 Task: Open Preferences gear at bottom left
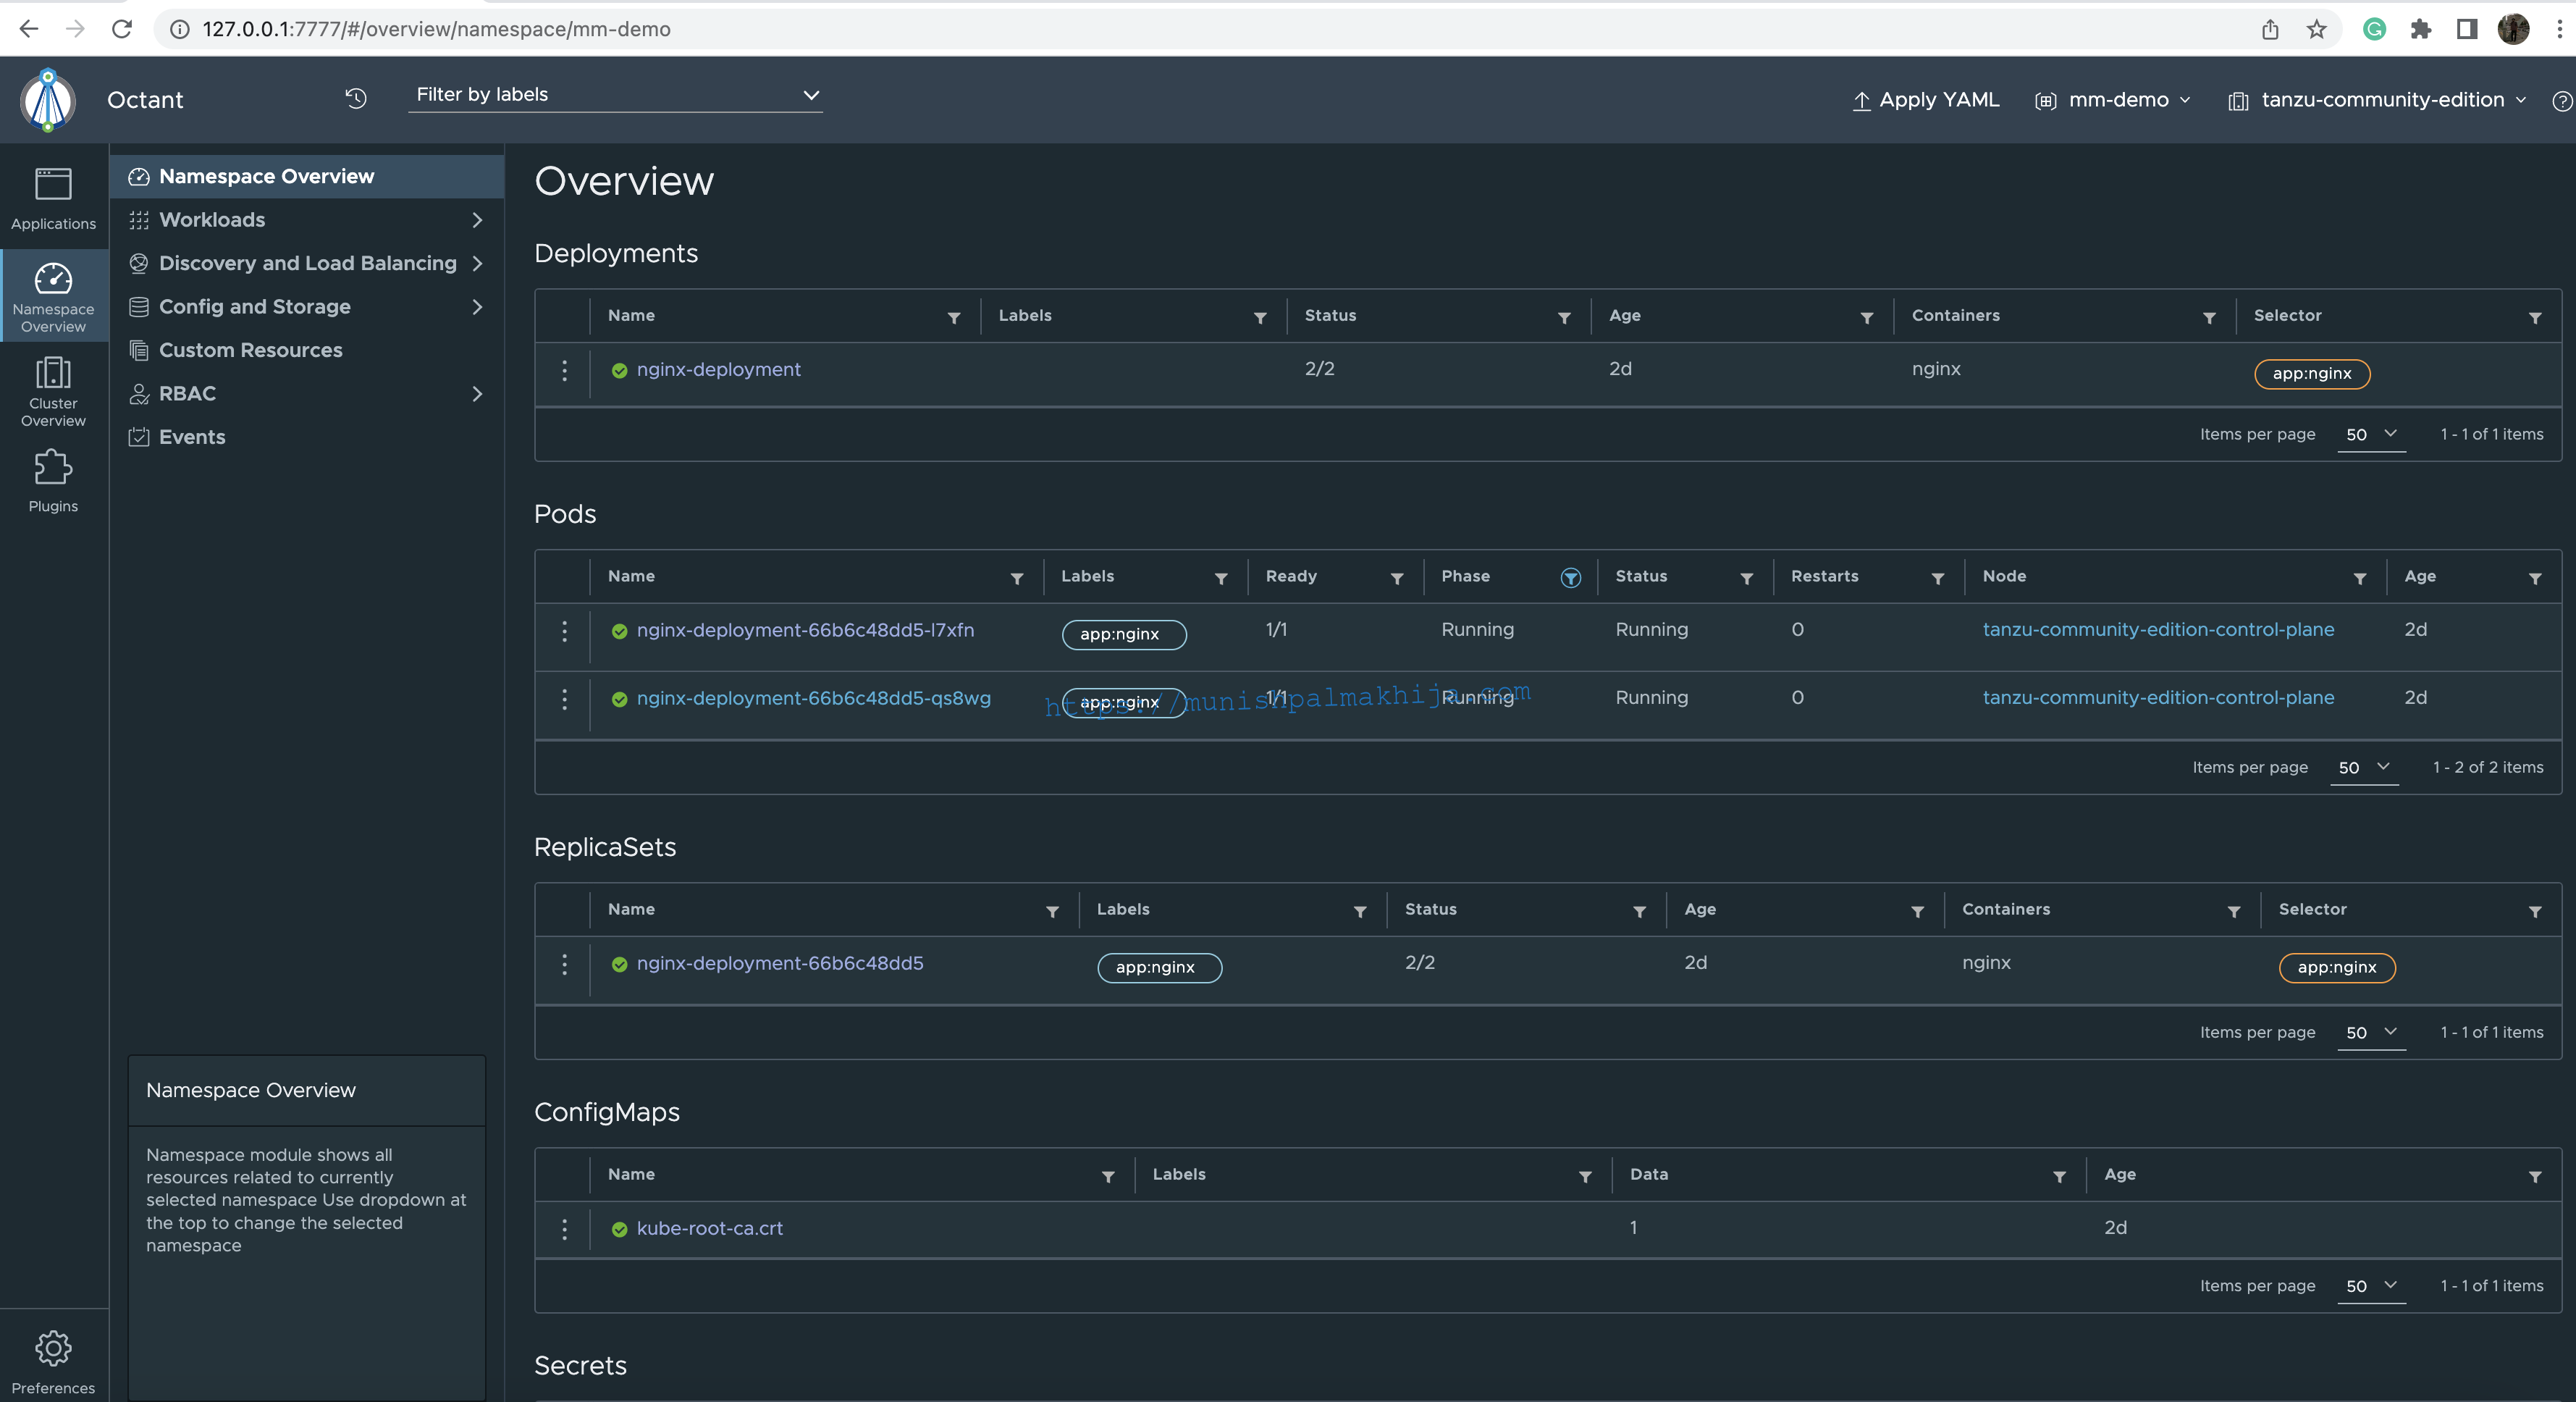tap(53, 1362)
